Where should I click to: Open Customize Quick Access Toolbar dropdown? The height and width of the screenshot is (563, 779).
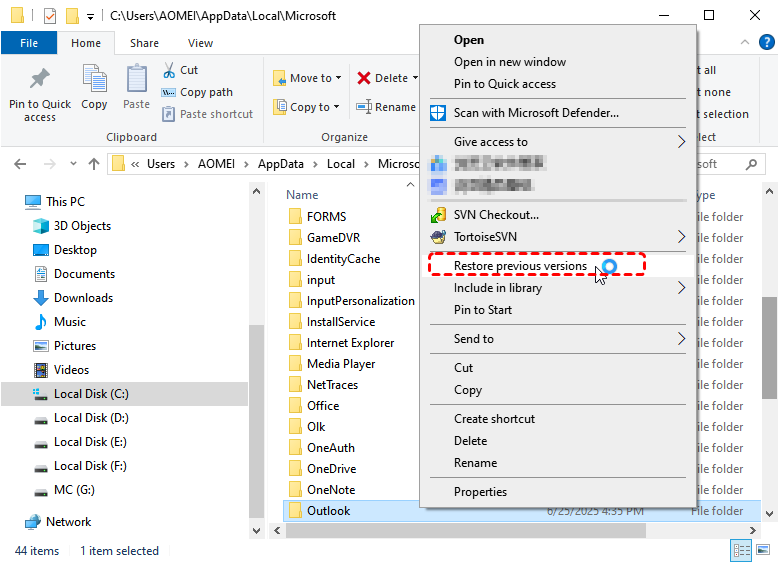coord(90,17)
